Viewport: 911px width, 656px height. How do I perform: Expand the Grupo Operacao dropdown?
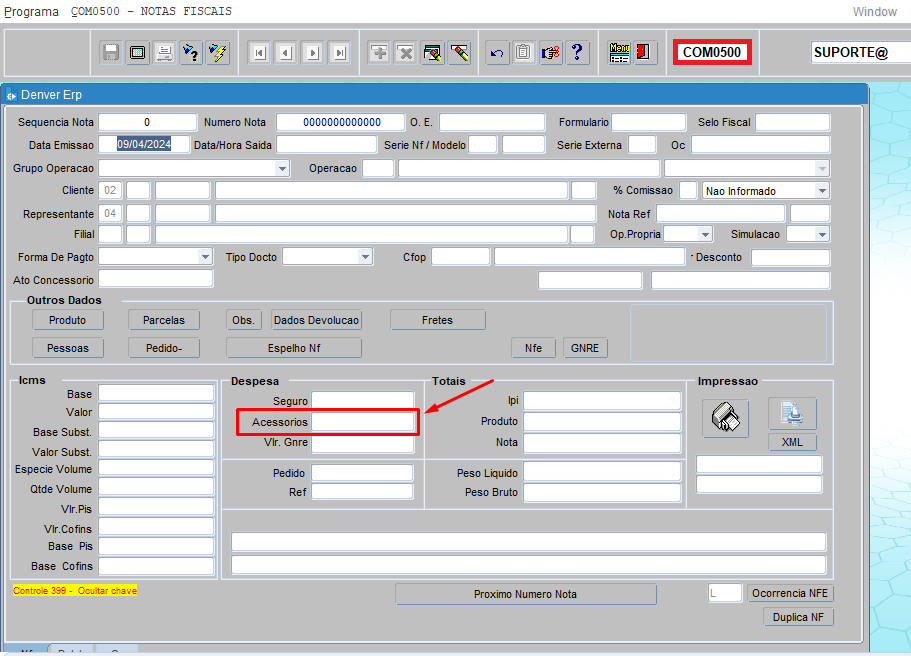pos(282,169)
